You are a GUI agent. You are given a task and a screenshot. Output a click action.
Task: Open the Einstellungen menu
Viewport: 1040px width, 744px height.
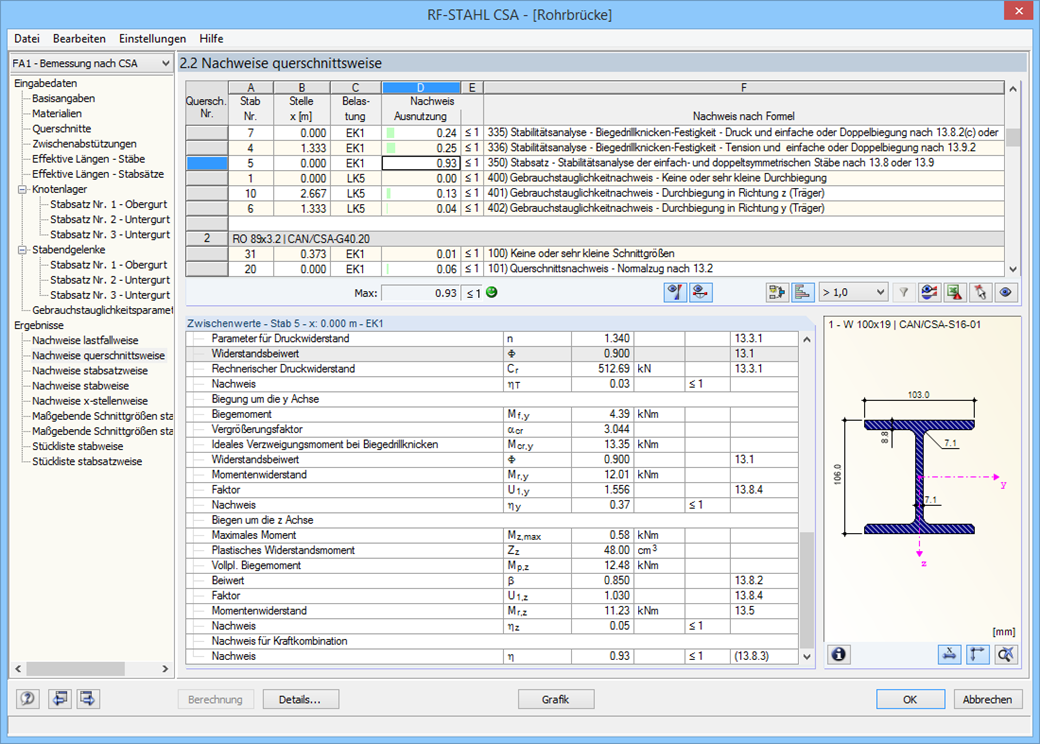pos(152,38)
